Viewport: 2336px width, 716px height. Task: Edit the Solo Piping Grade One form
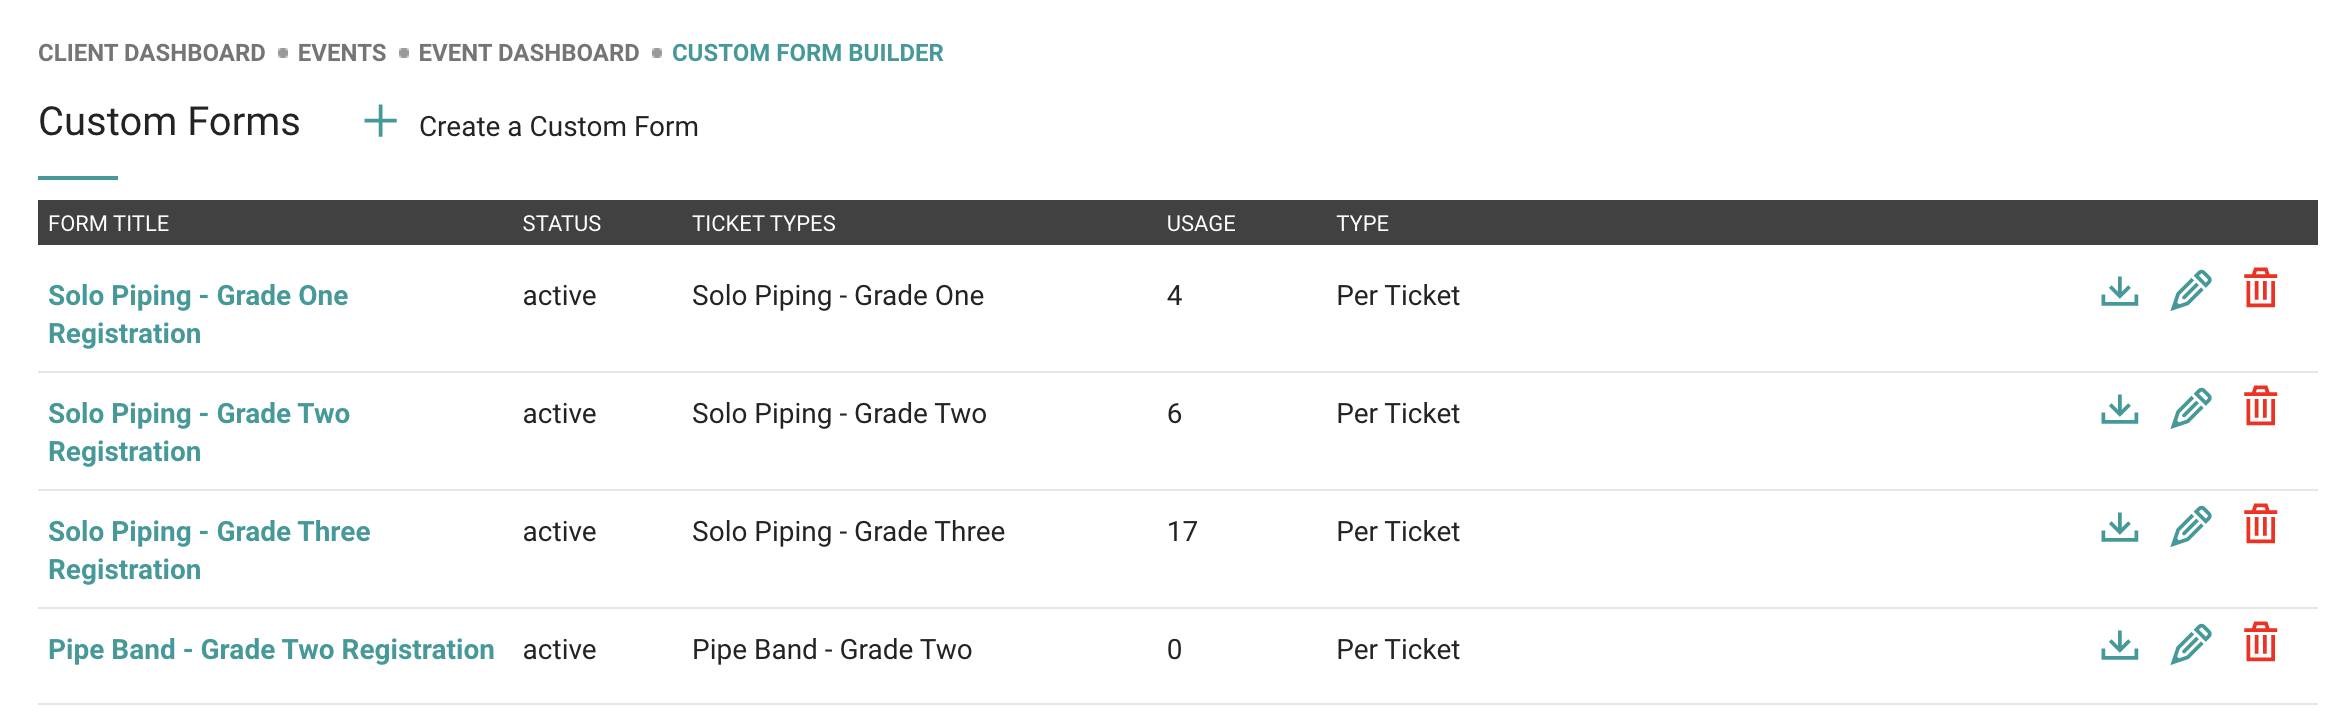tap(2190, 291)
